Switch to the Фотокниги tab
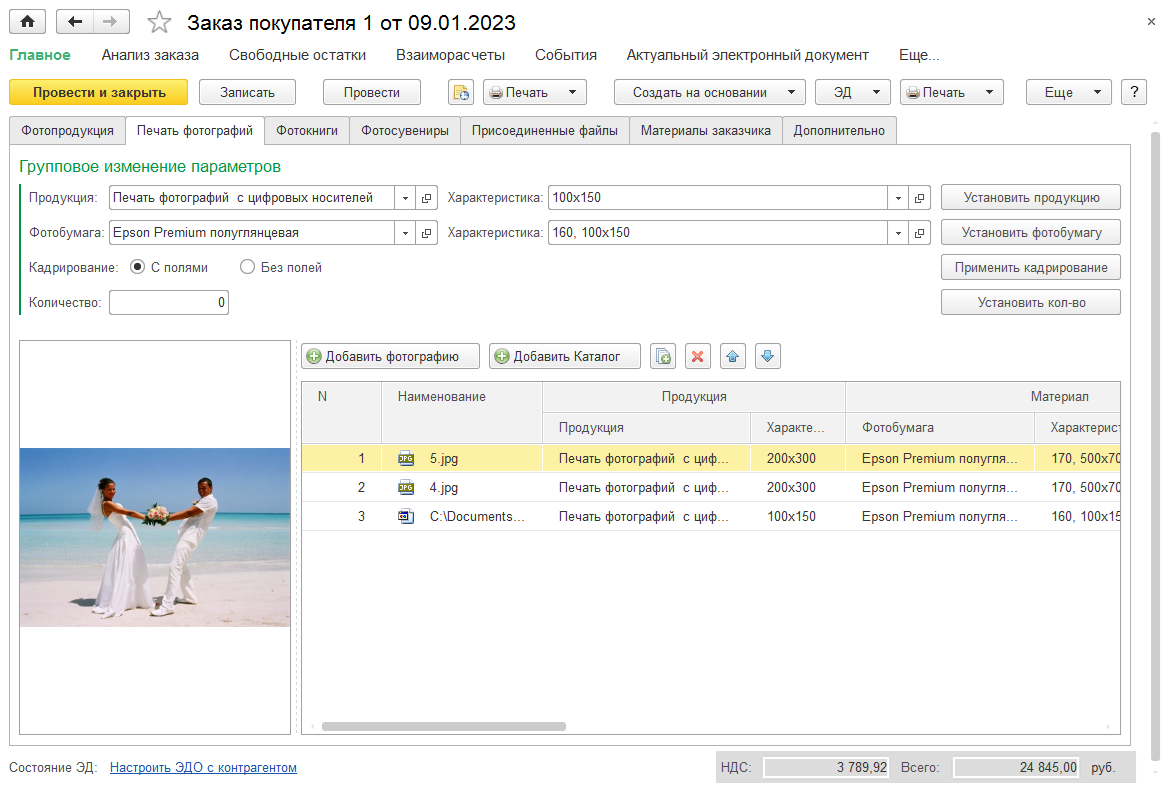 click(306, 130)
